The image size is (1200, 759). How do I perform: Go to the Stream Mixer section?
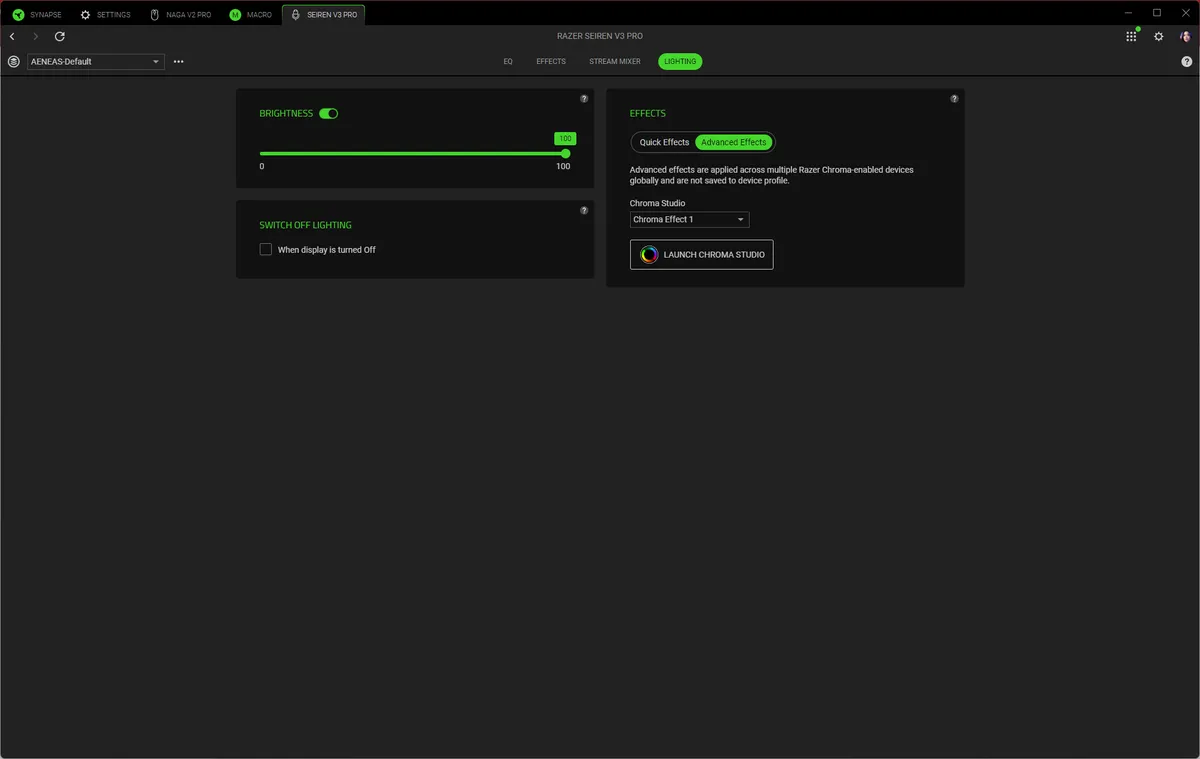(615, 61)
